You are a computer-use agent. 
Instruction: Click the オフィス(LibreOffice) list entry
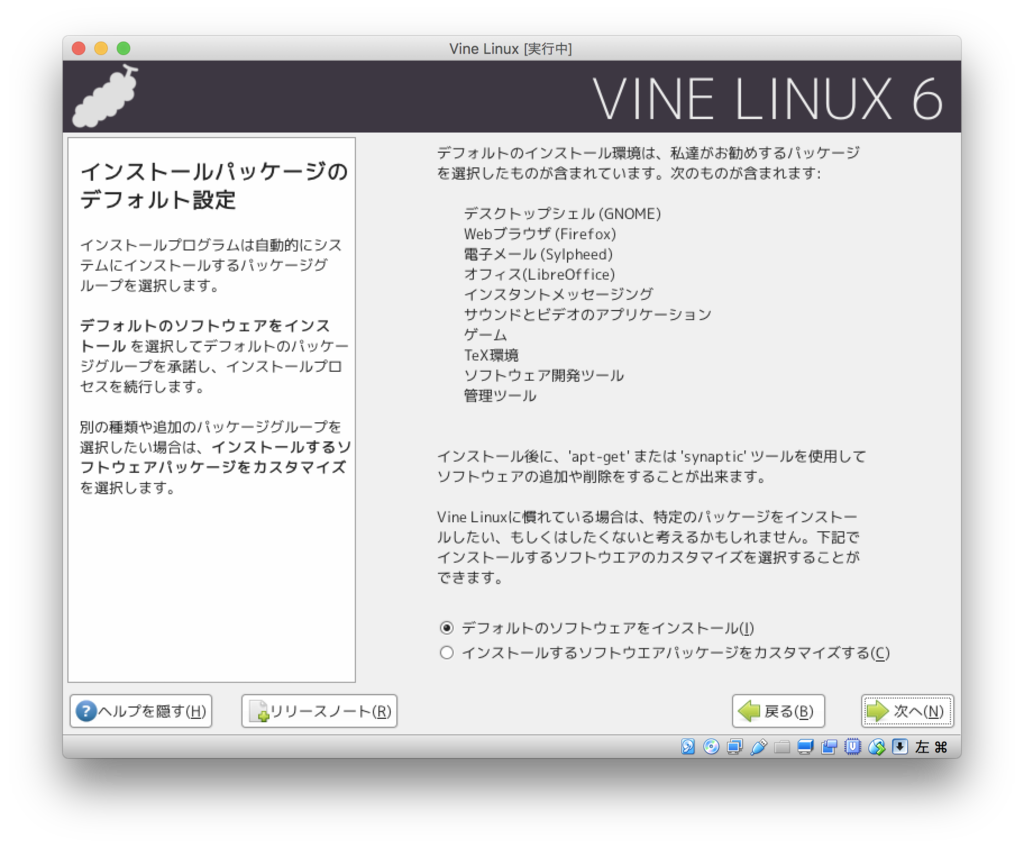(x=539, y=274)
